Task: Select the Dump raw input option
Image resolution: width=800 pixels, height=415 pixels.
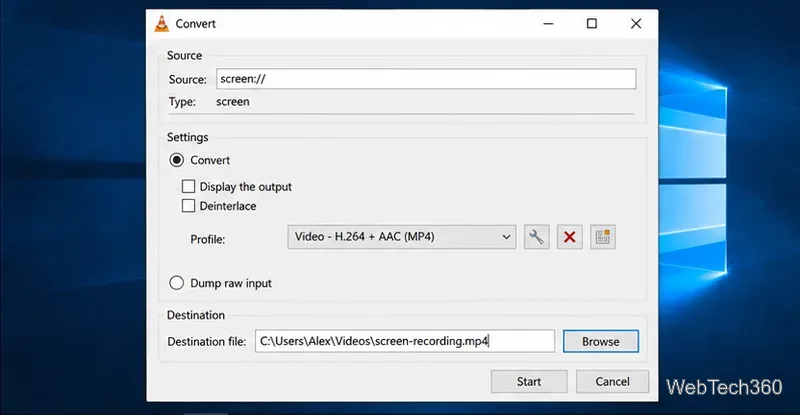Action: point(177,283)
